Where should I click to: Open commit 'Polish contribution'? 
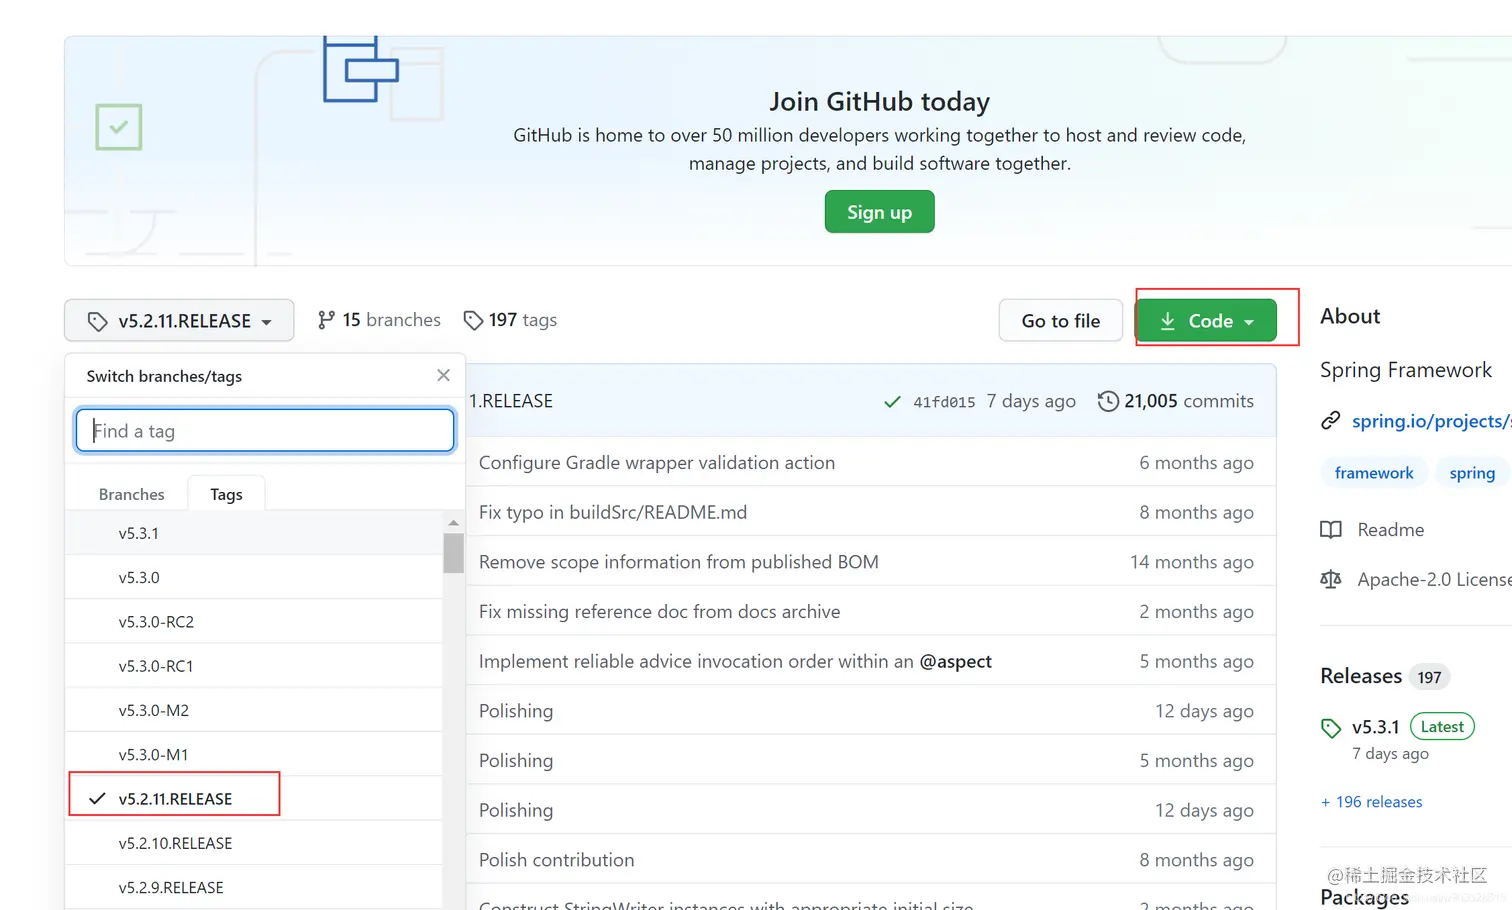pos(557,860)
